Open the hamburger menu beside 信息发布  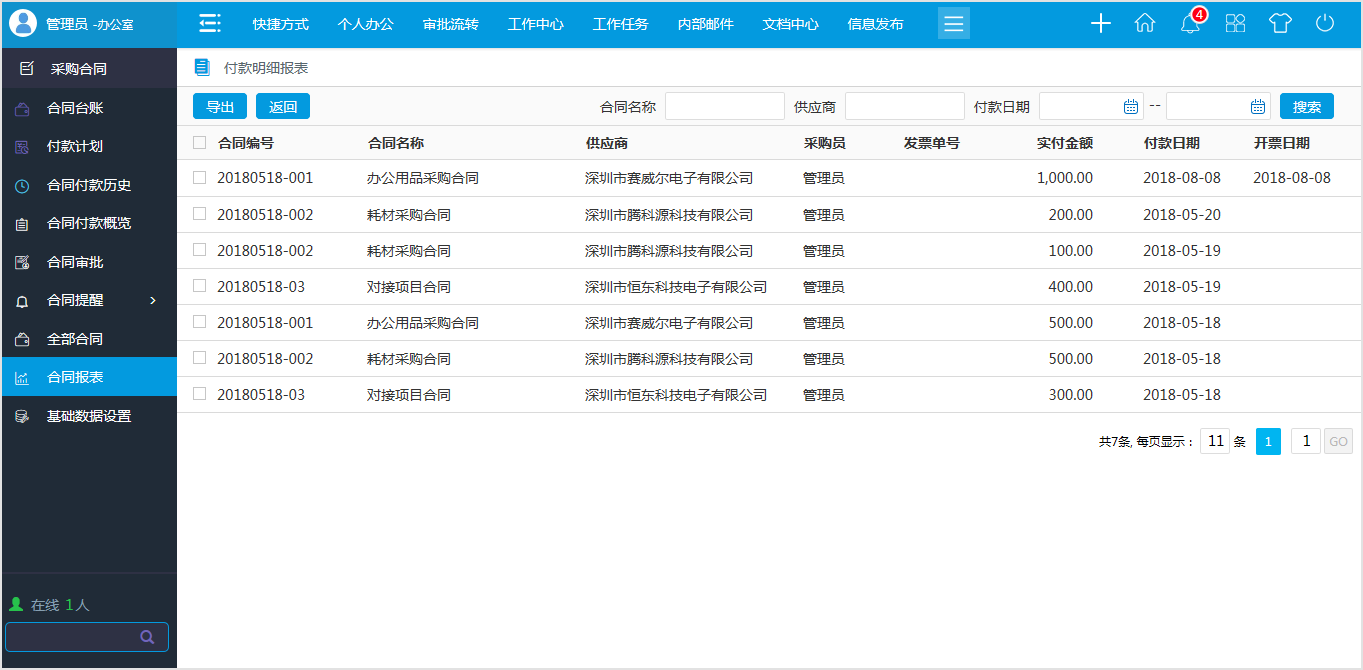click(x=953, y=22)
